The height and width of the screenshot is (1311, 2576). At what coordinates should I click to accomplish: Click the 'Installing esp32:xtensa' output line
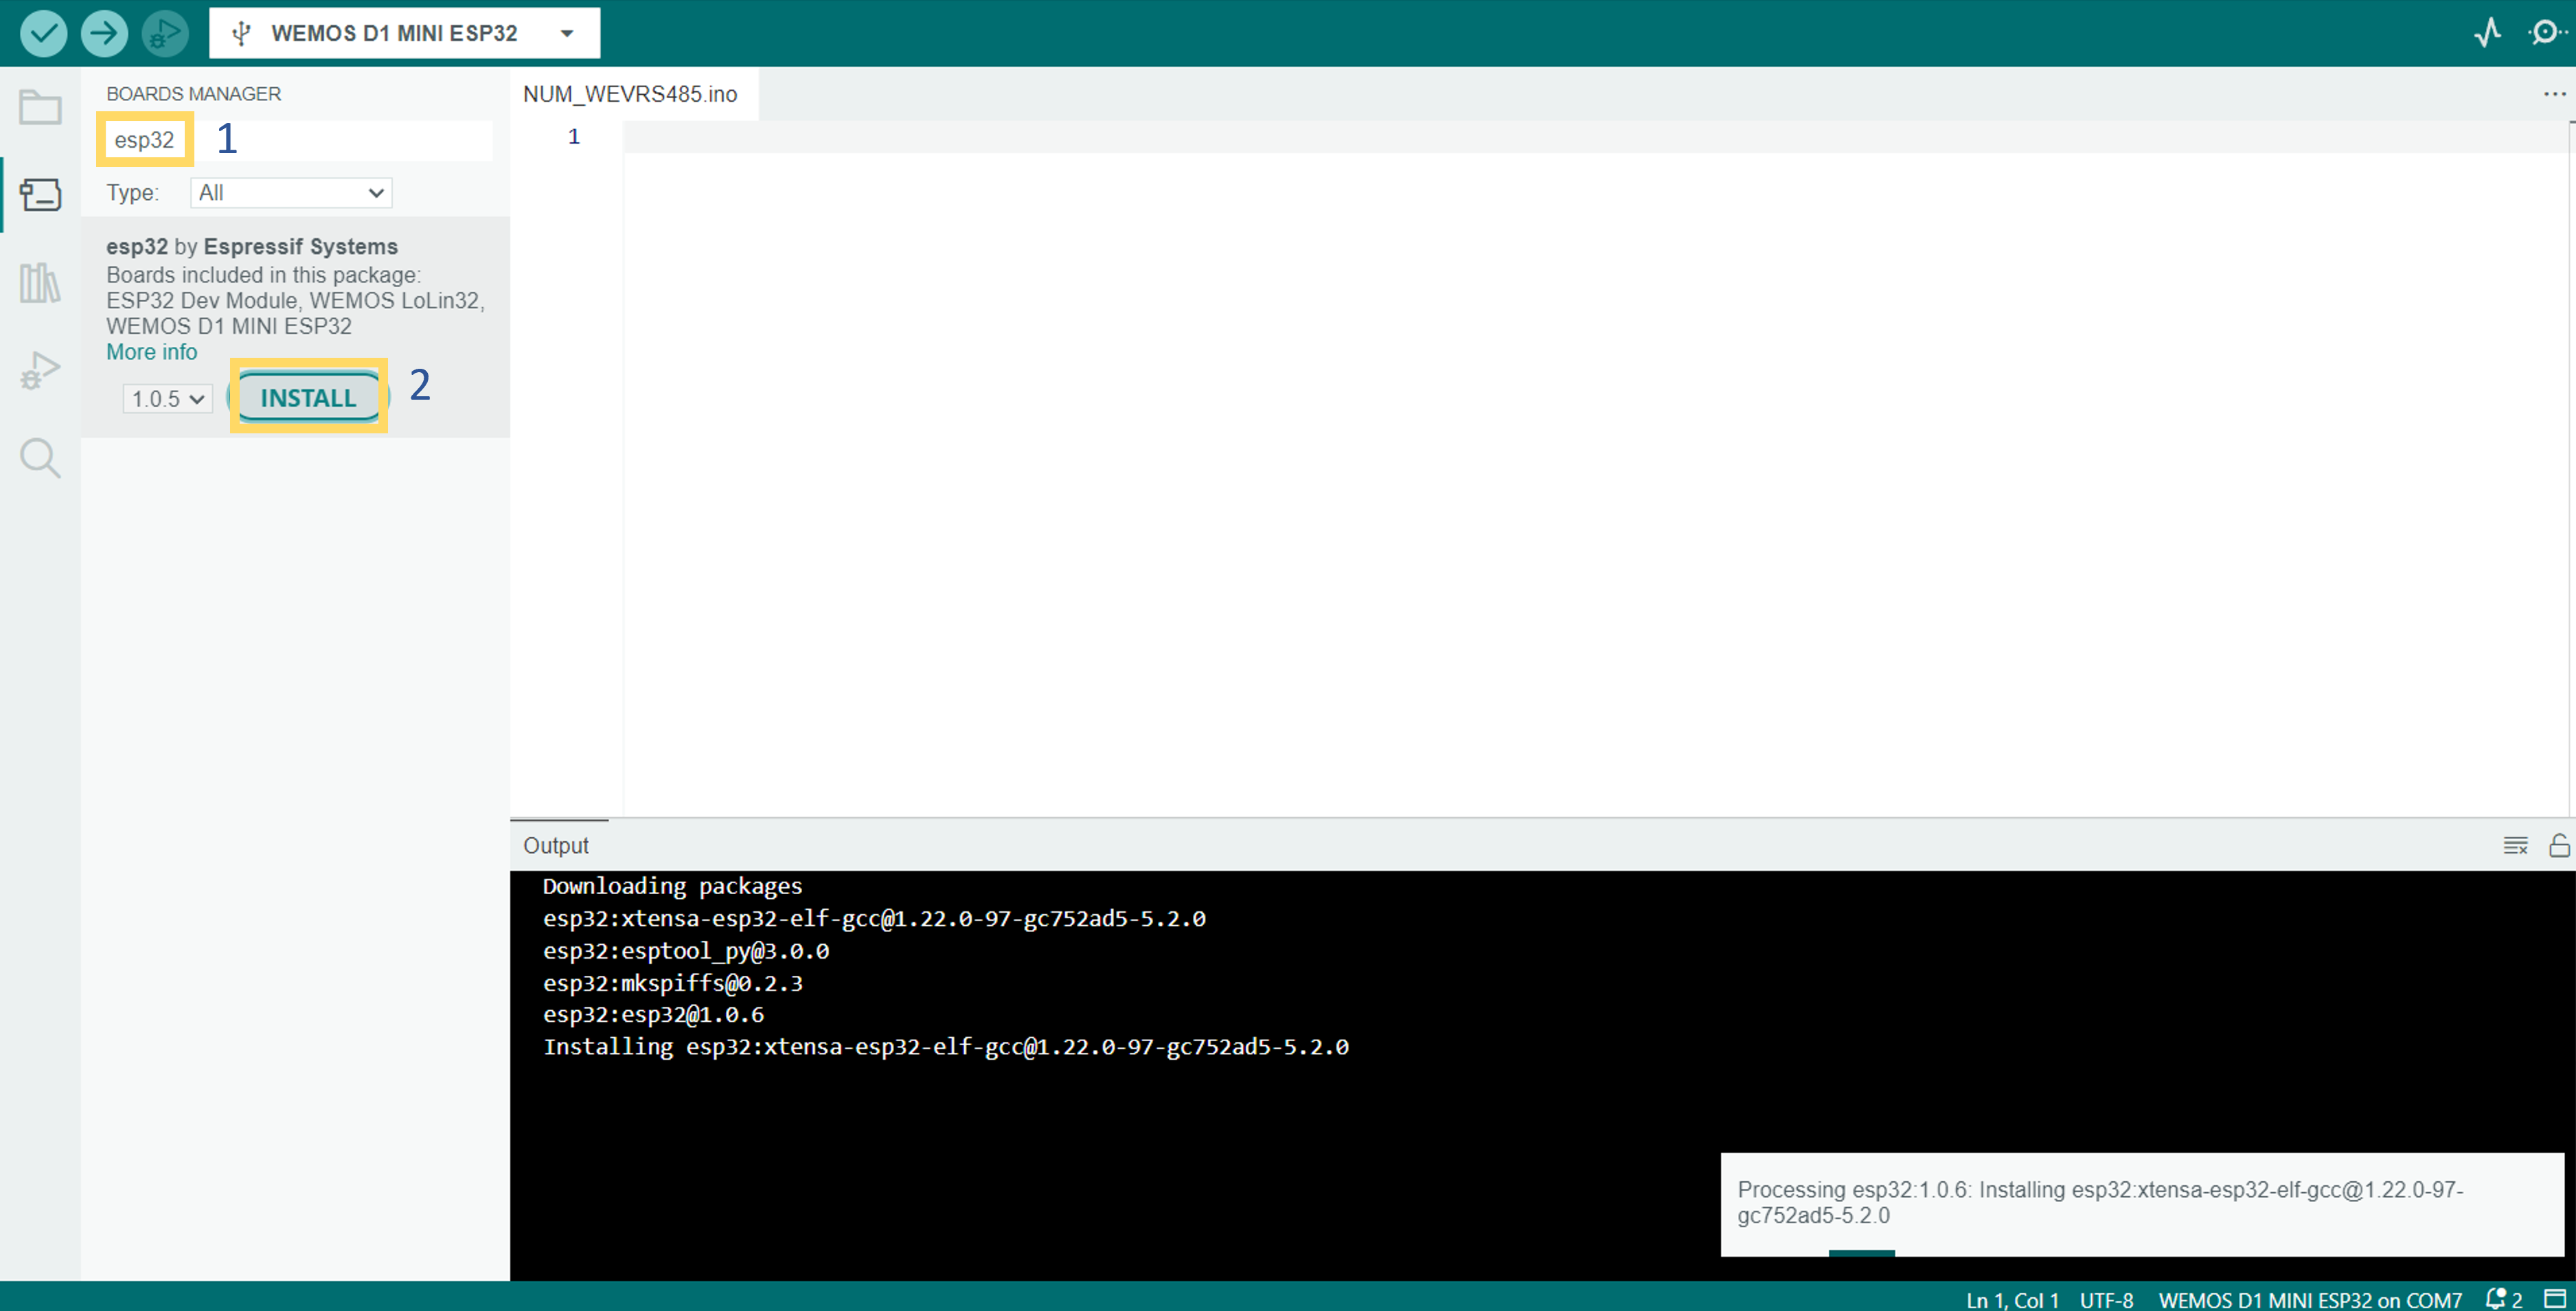[946, 1046]
